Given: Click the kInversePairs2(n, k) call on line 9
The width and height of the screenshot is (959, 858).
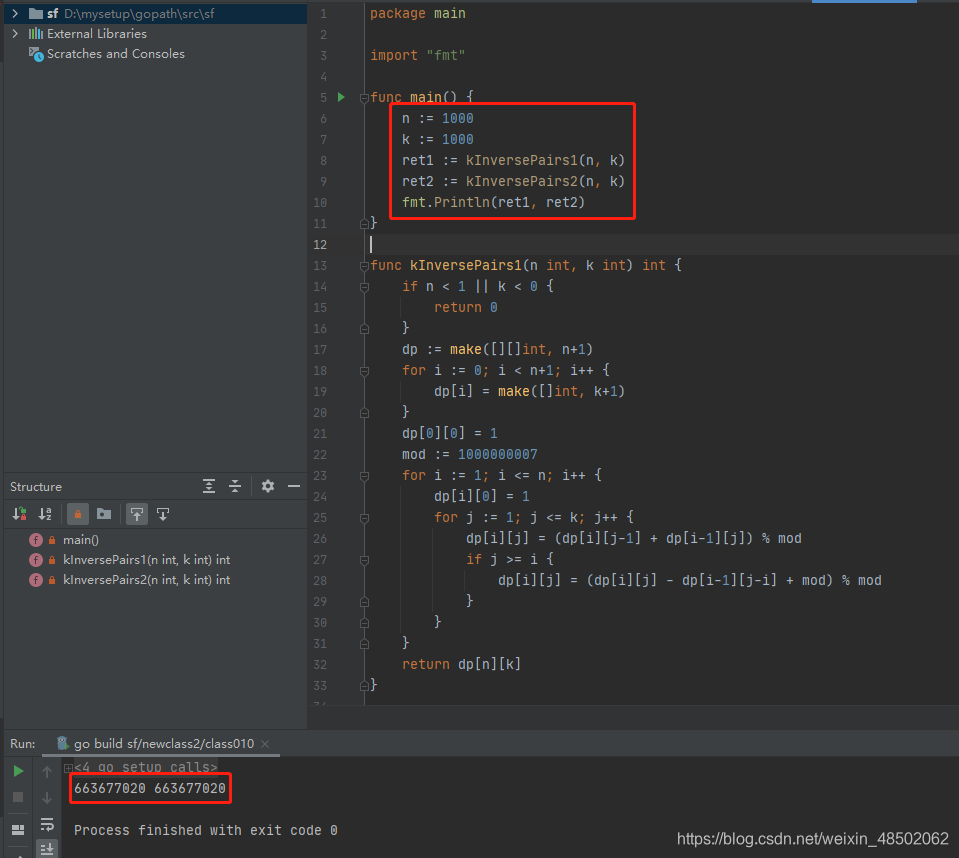Looking at the screenshot, I should point(546,182).
